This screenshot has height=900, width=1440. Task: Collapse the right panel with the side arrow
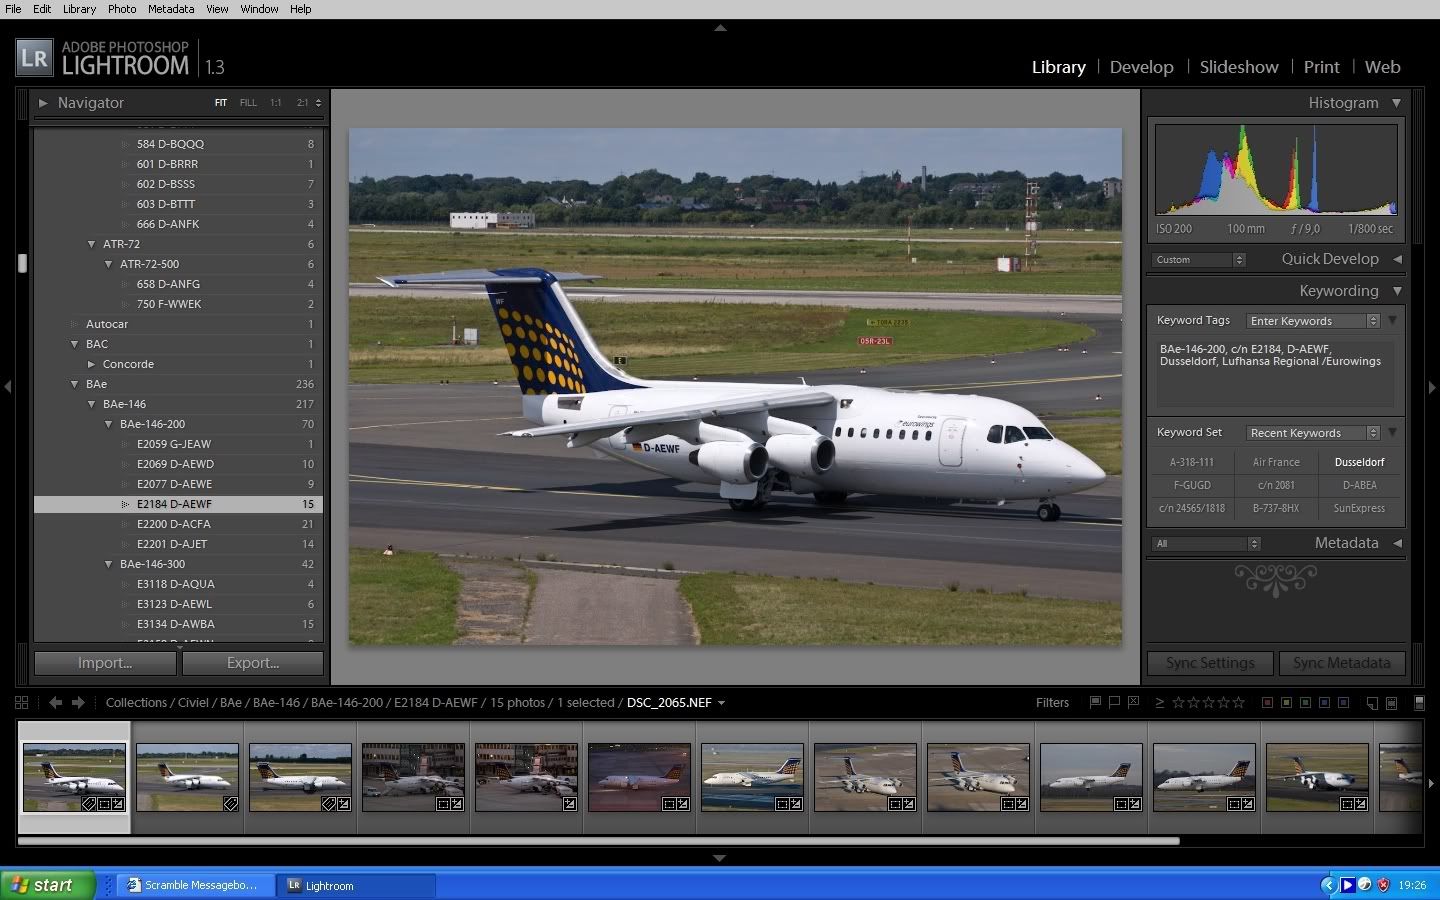pos(1432,387)
